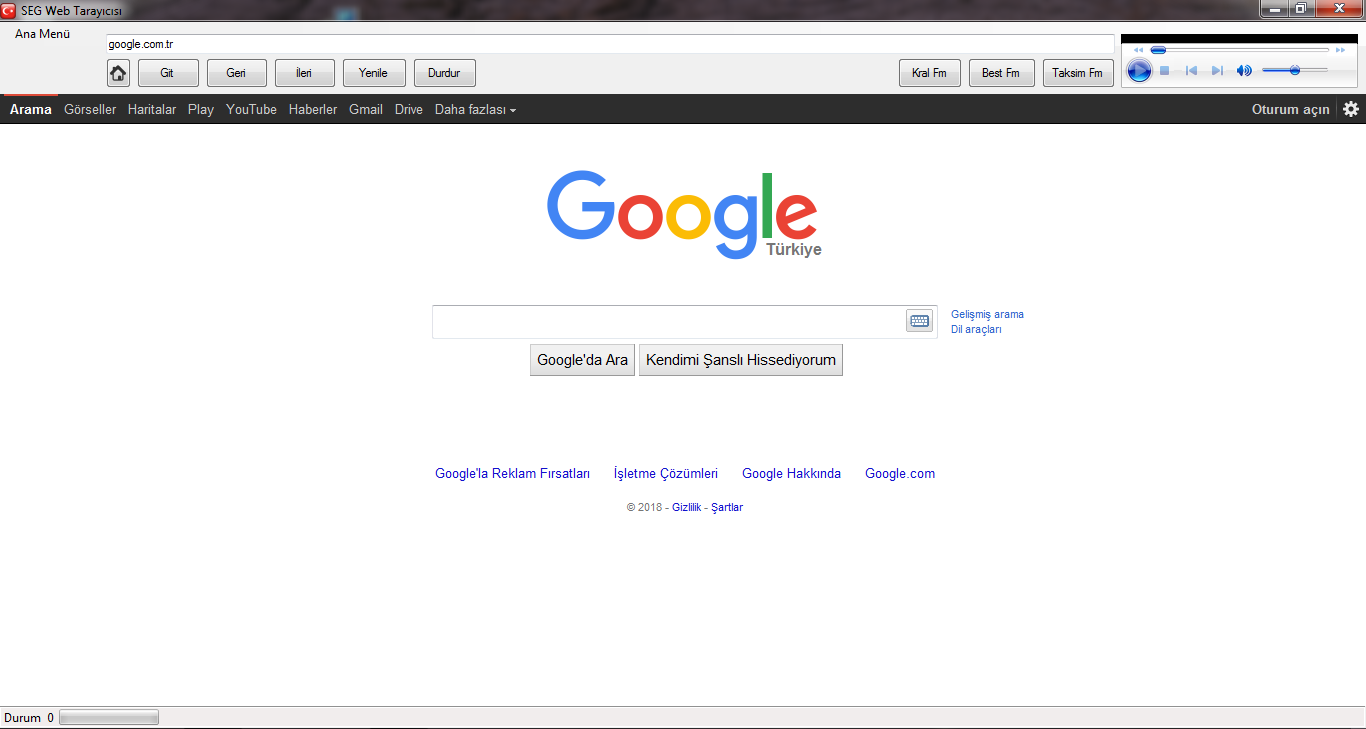Open Drive from Google bar
The height and width of the screenshot is (729, 1366).
click(x=409, y=110)
